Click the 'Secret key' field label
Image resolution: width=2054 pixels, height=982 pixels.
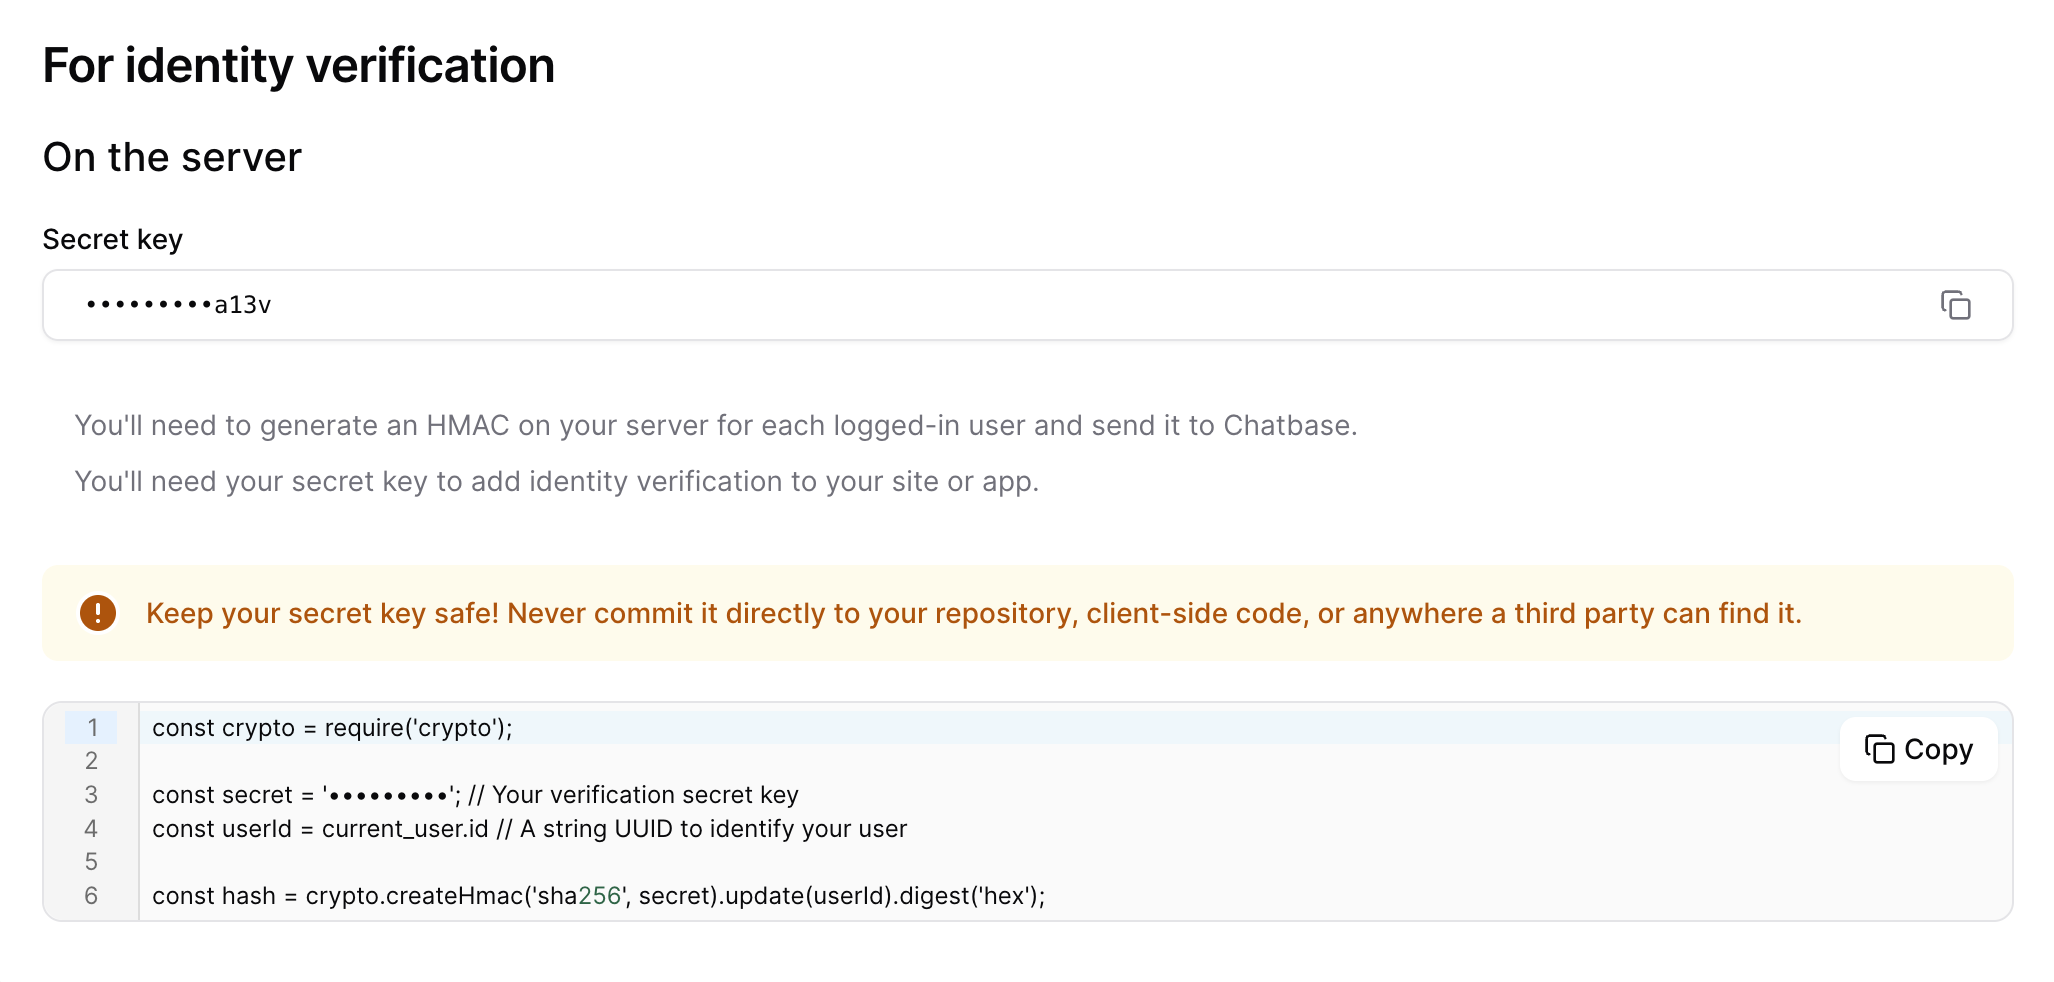click(112, 240)
